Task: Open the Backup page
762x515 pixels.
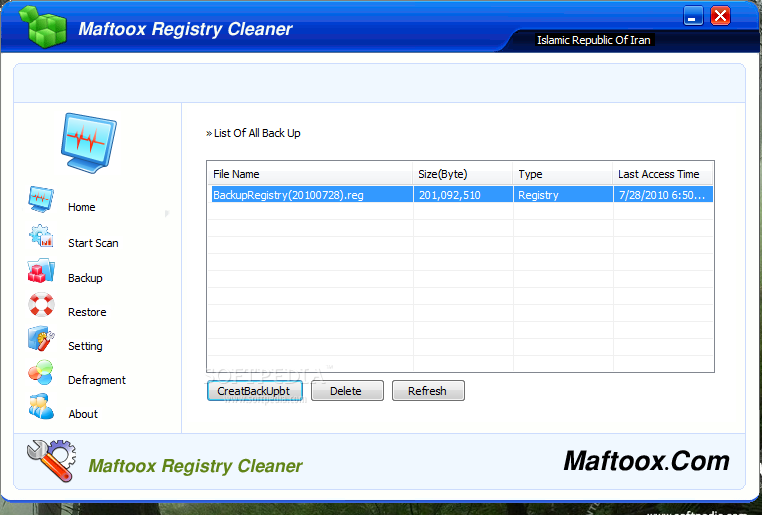Action: (86, 278)
